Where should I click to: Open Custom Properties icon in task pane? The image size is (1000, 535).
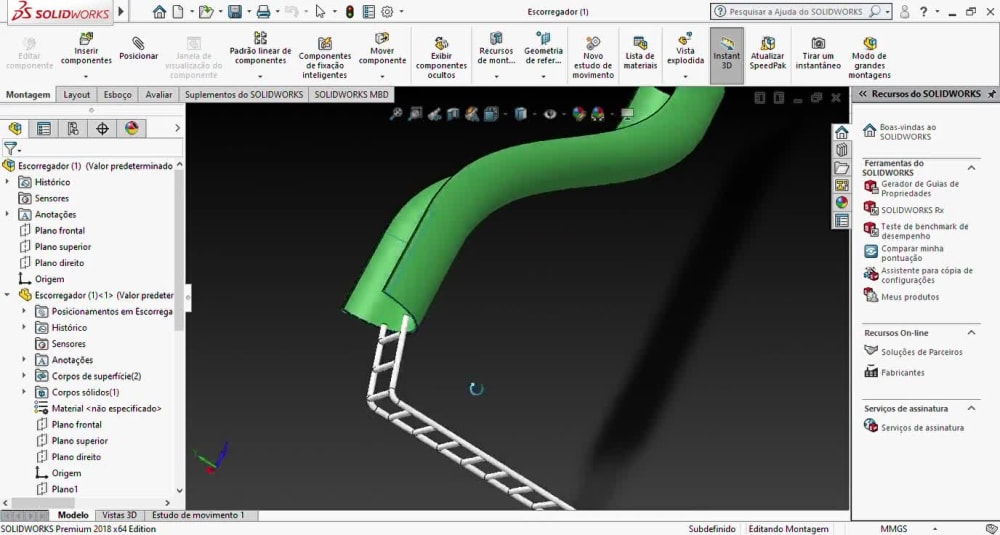click(842, 221)
